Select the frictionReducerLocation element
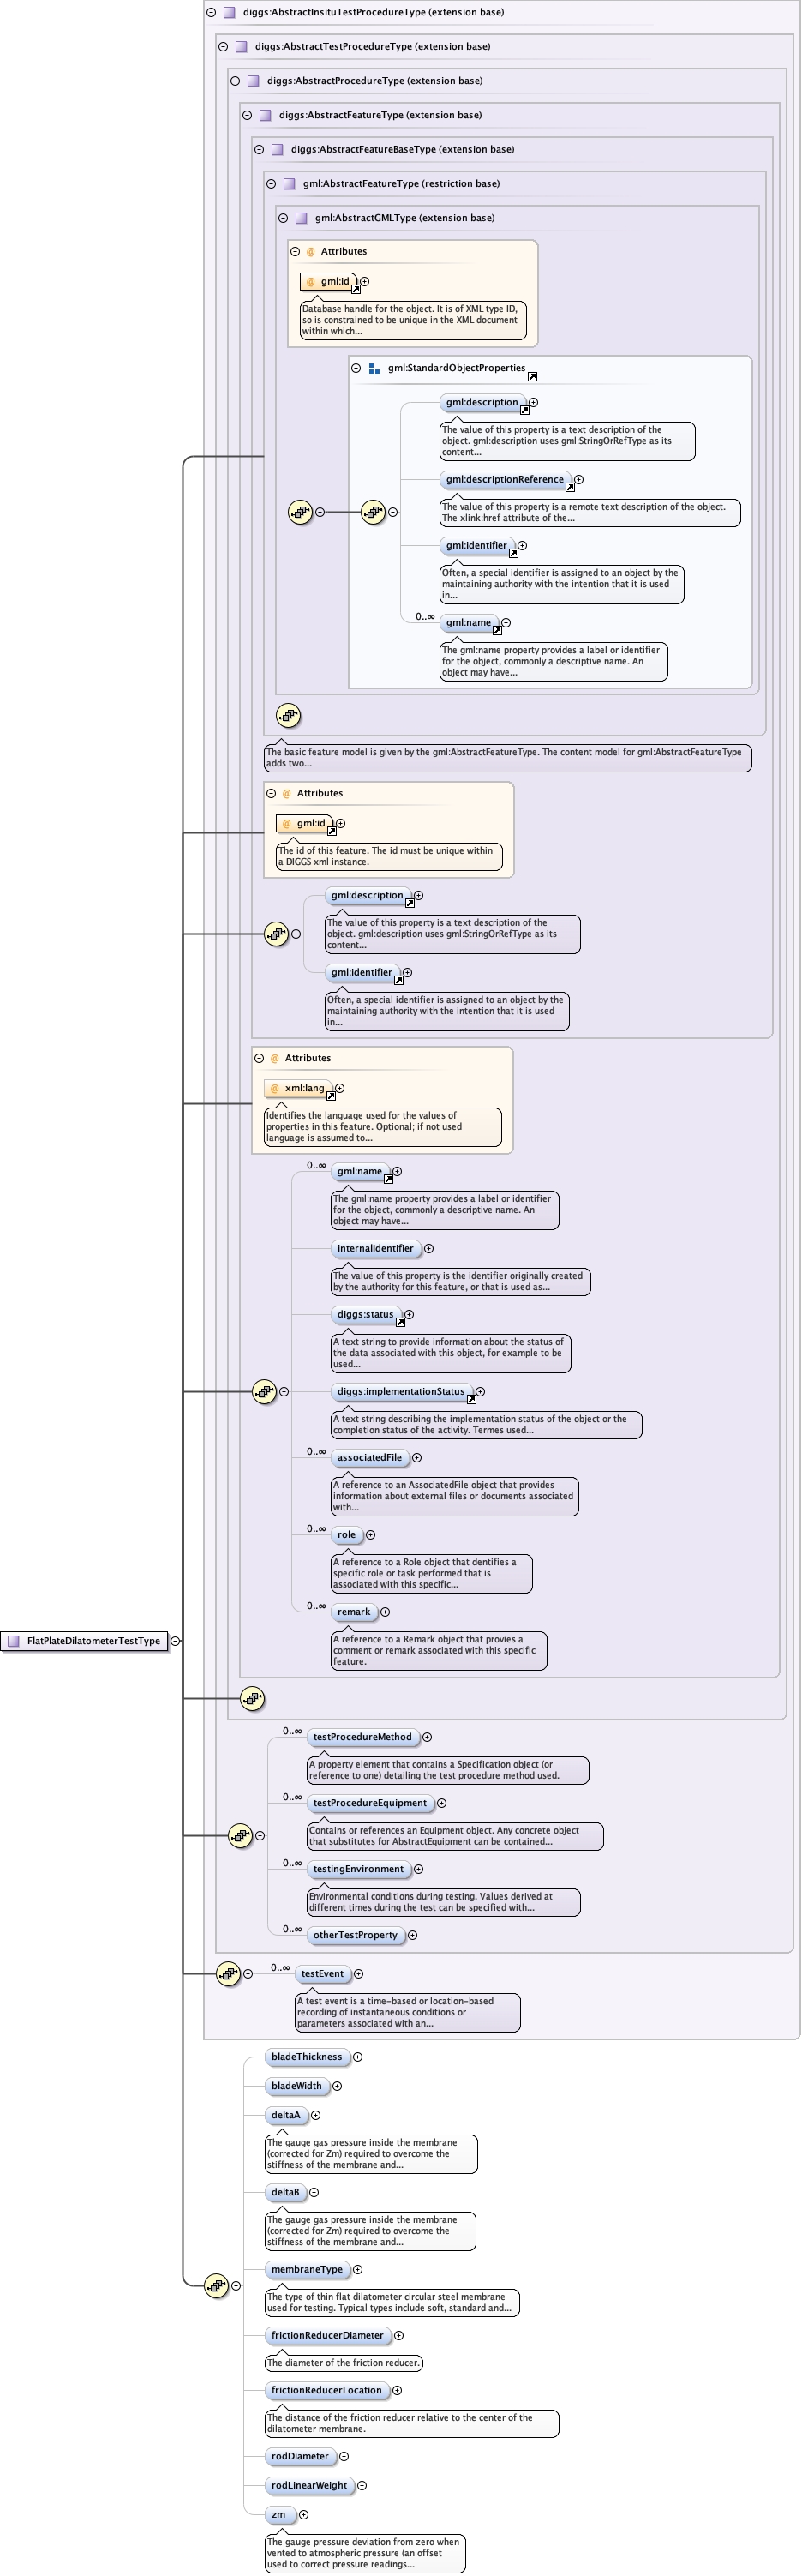The image size is (802, 2576). click(x=326, y=2390)
